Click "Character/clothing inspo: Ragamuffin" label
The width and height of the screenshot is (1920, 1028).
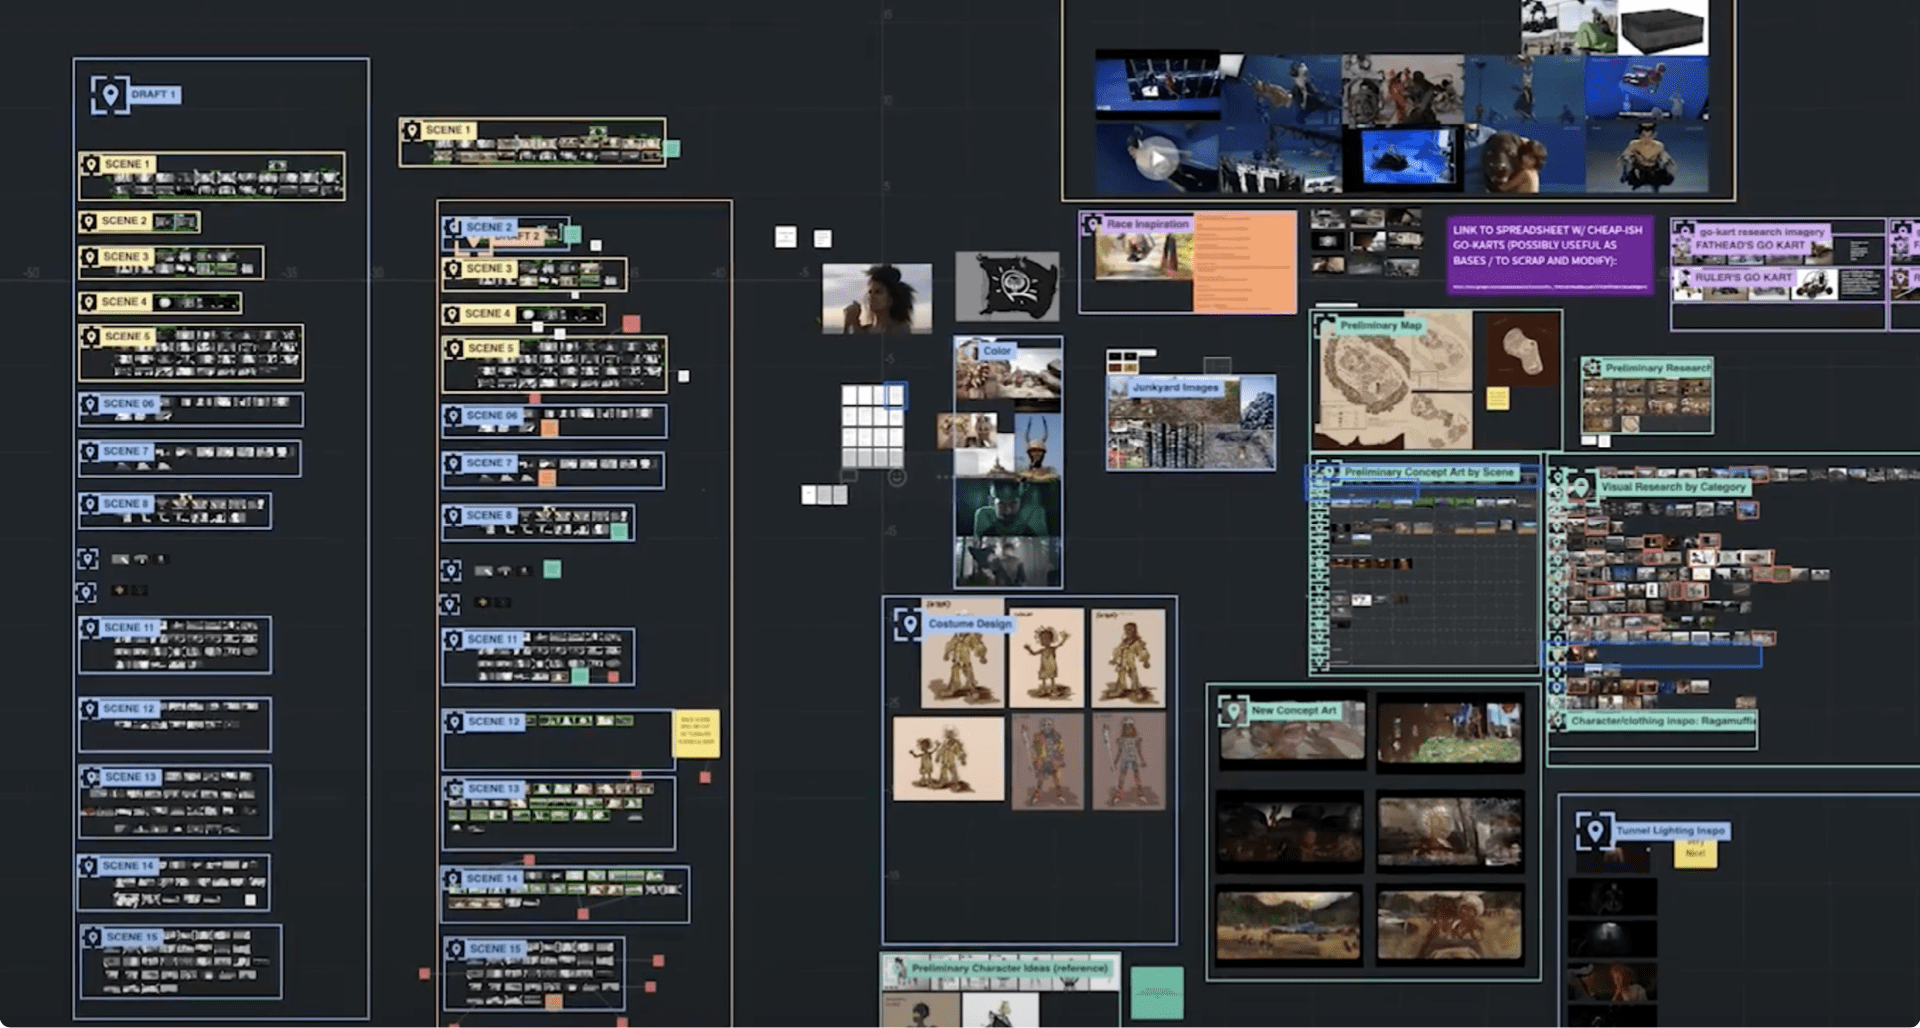tap(1663, 721)
